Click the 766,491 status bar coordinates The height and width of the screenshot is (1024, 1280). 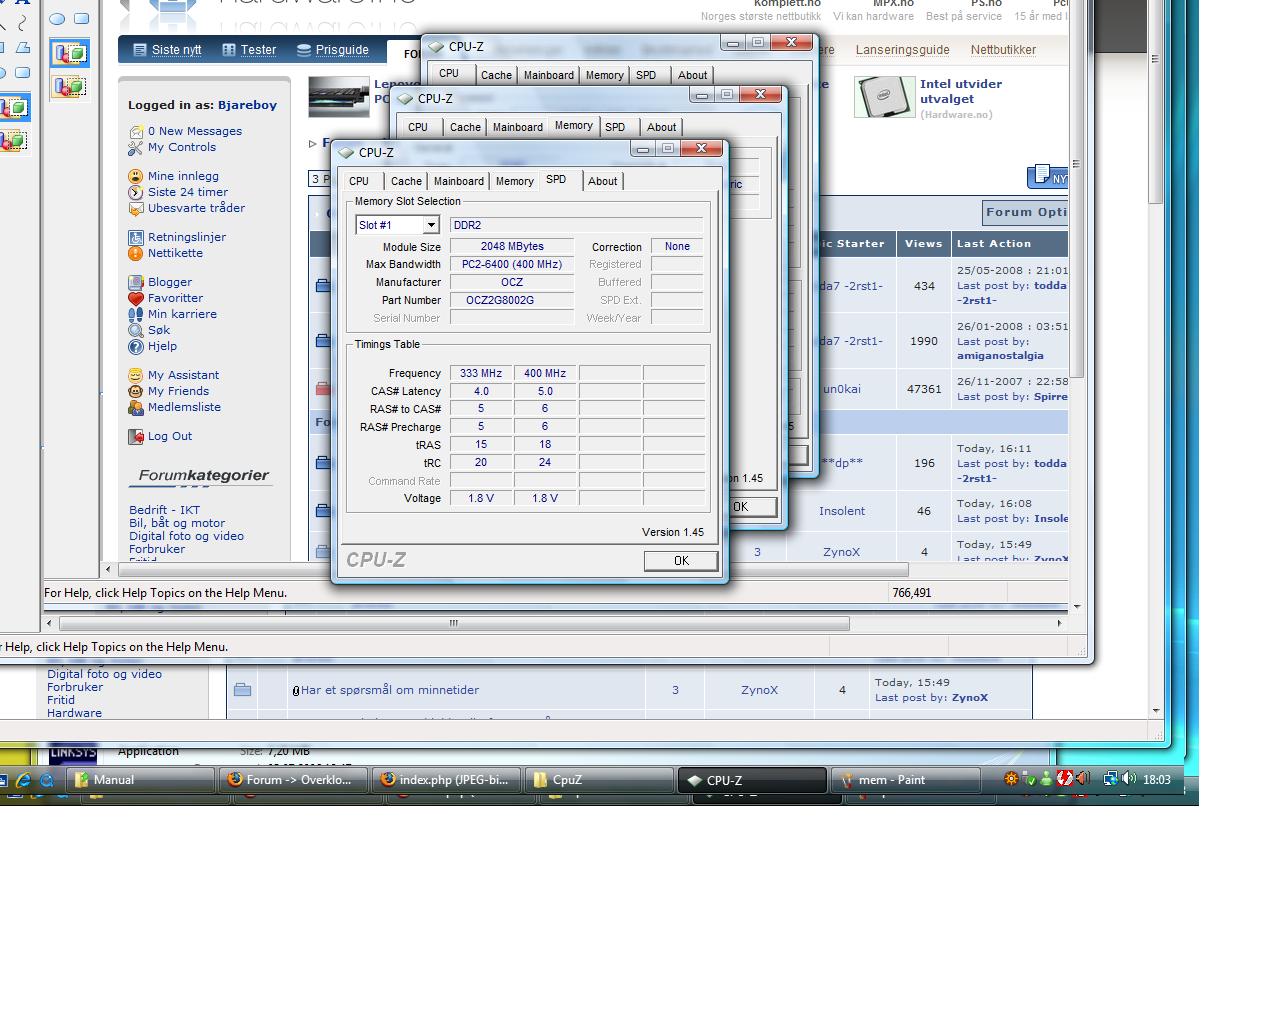[912, 593]
